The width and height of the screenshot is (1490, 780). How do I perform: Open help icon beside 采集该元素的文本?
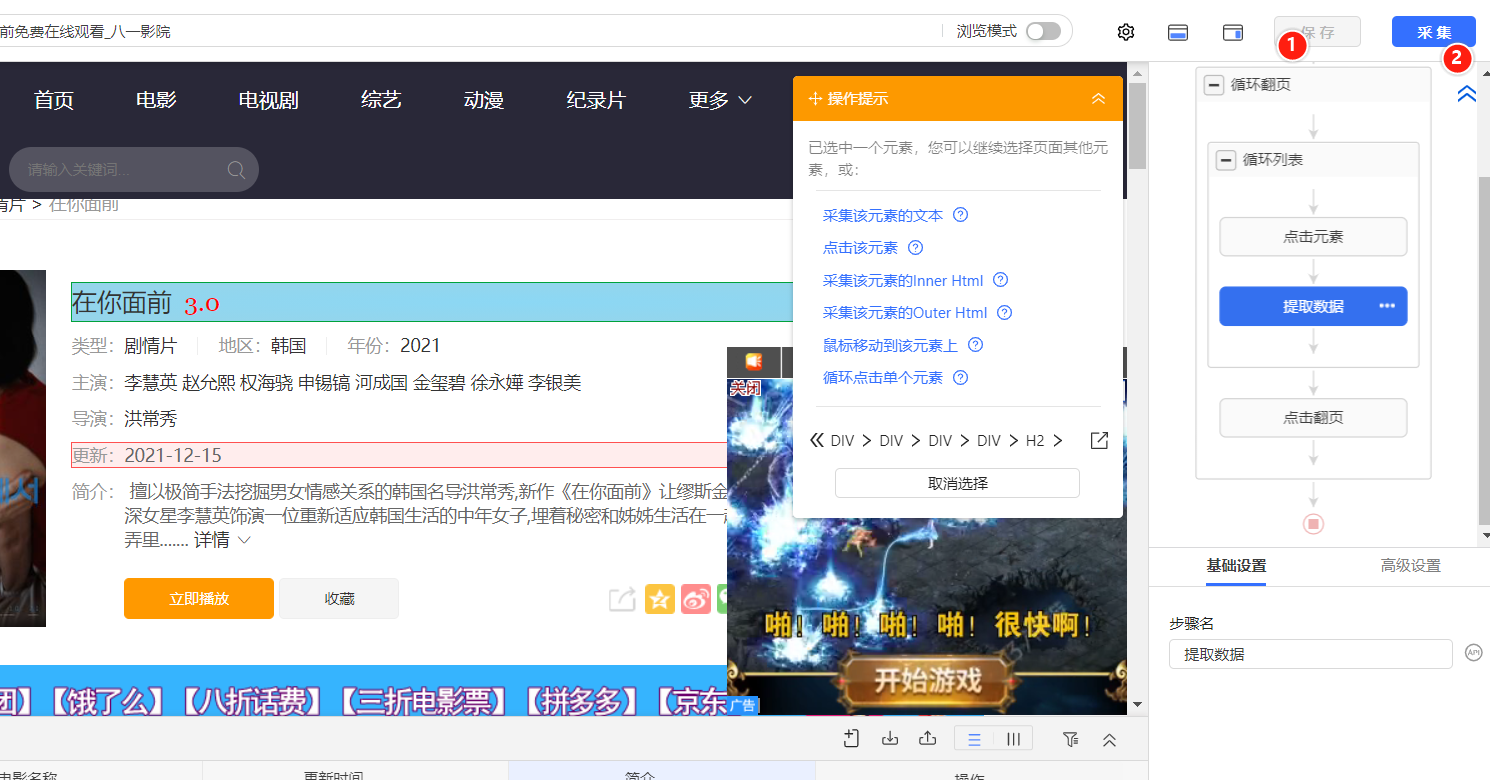[961, 215]
